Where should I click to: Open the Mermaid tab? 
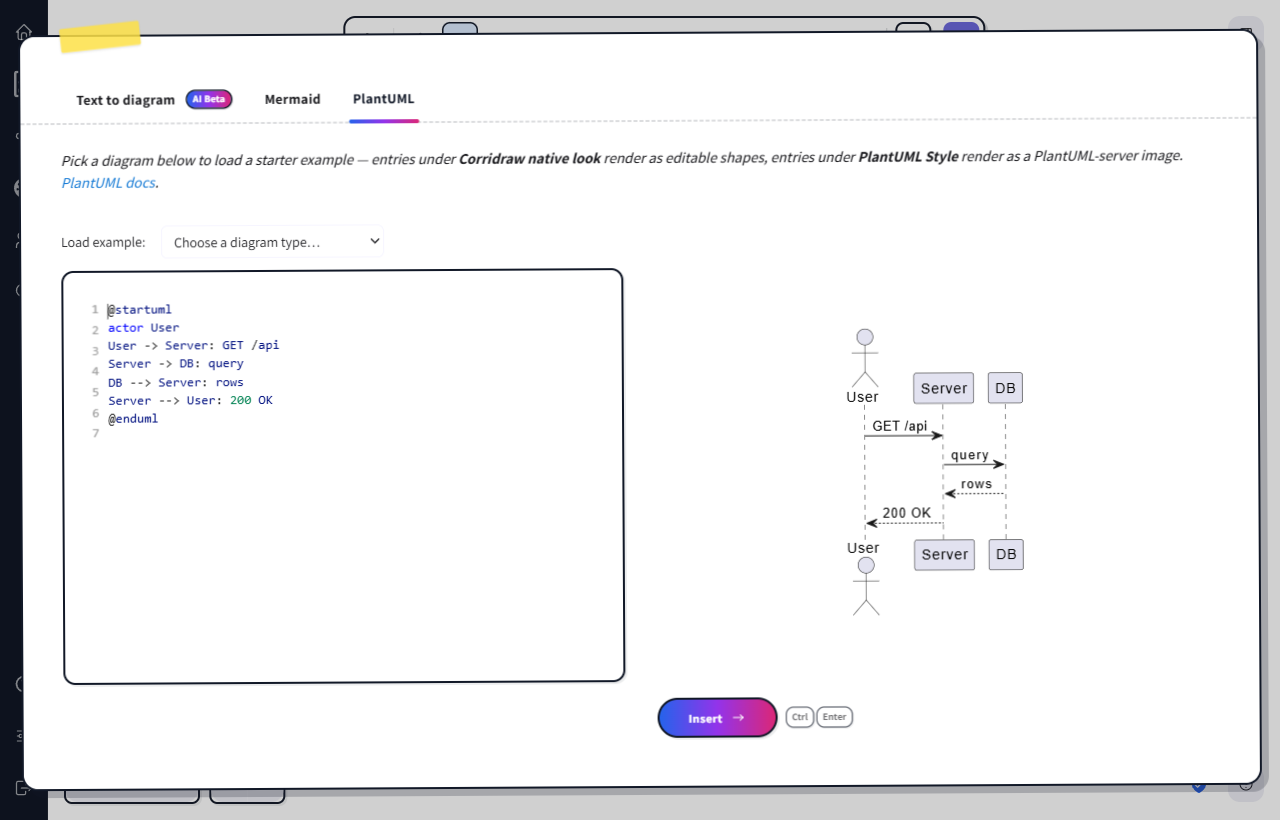[x=292, y=99]
